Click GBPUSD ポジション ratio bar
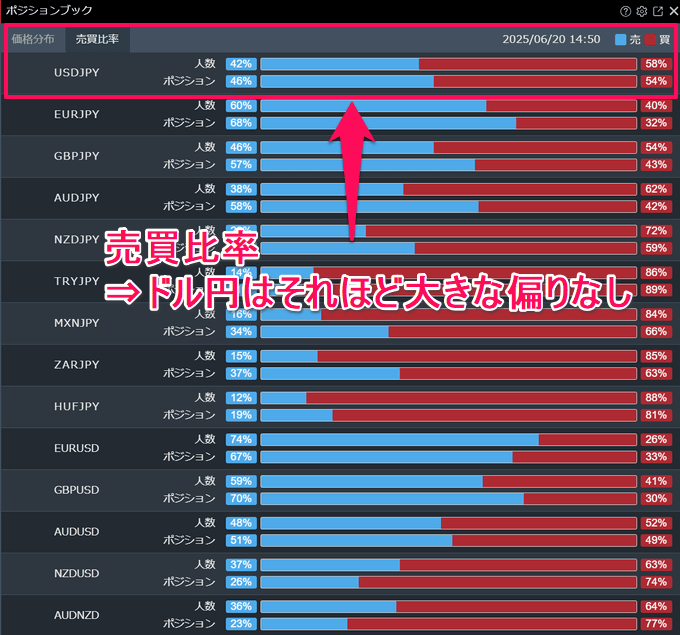Screen dimensions: 680x635 click(x=448, y=498)
